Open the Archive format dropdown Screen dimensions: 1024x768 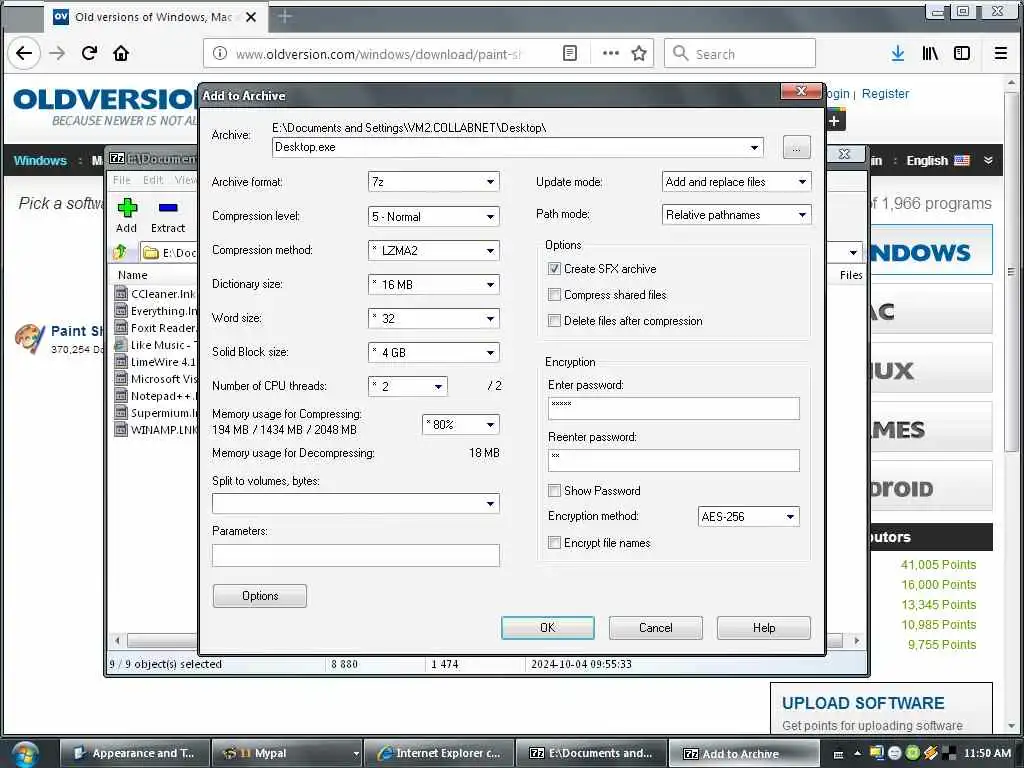(434, 182)
